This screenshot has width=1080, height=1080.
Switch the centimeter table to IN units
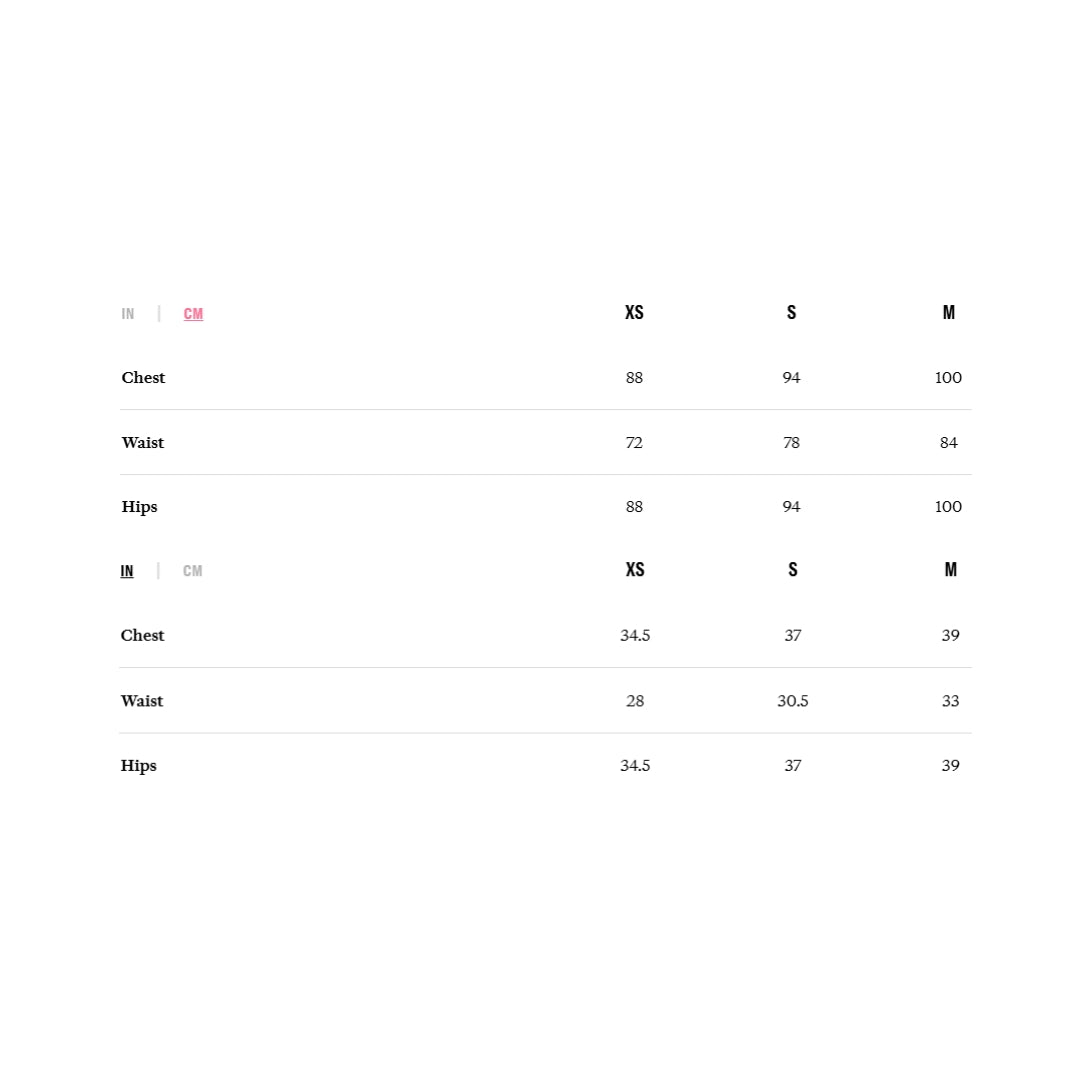coord(128,314)
